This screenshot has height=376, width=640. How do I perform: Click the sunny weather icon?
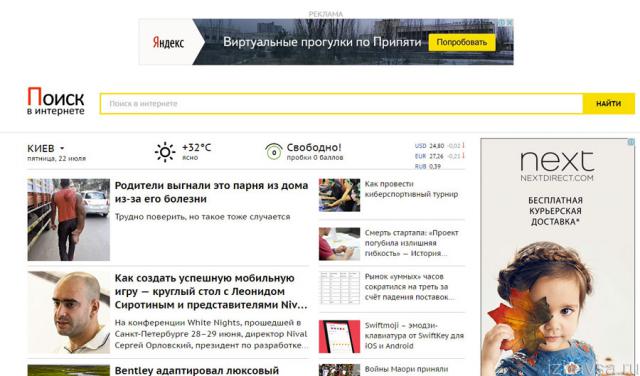point(165,152)
